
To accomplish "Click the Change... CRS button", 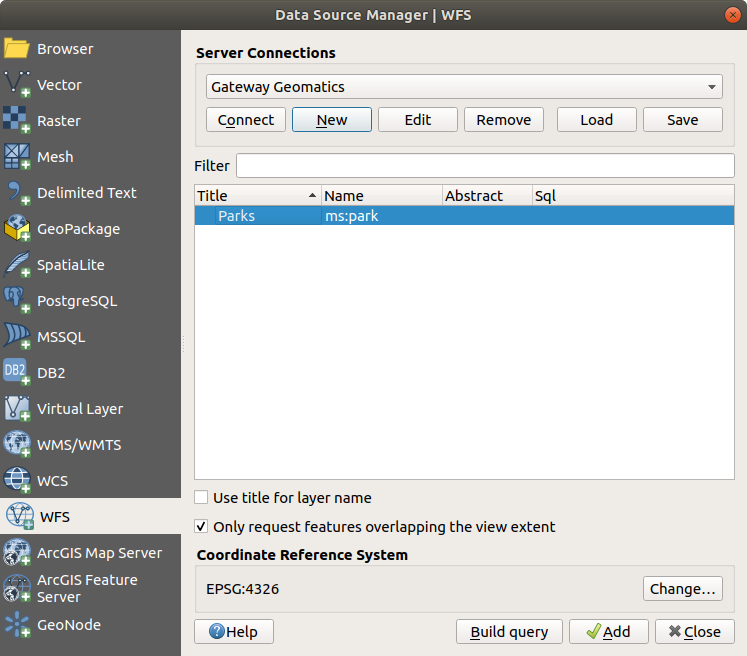I will [682, 589].
